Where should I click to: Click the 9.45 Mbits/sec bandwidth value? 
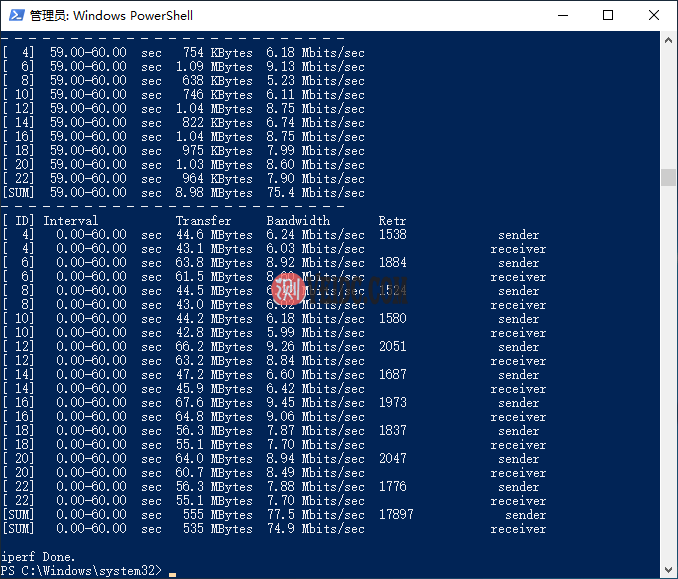(x=316, y=403)
